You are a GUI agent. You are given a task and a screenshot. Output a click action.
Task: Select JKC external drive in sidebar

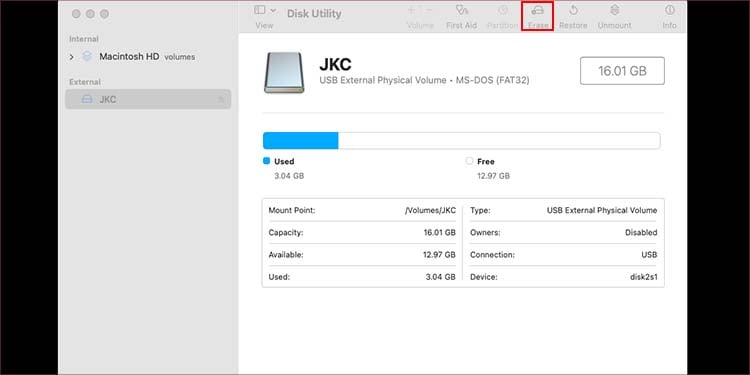click(x=148, y=99)
